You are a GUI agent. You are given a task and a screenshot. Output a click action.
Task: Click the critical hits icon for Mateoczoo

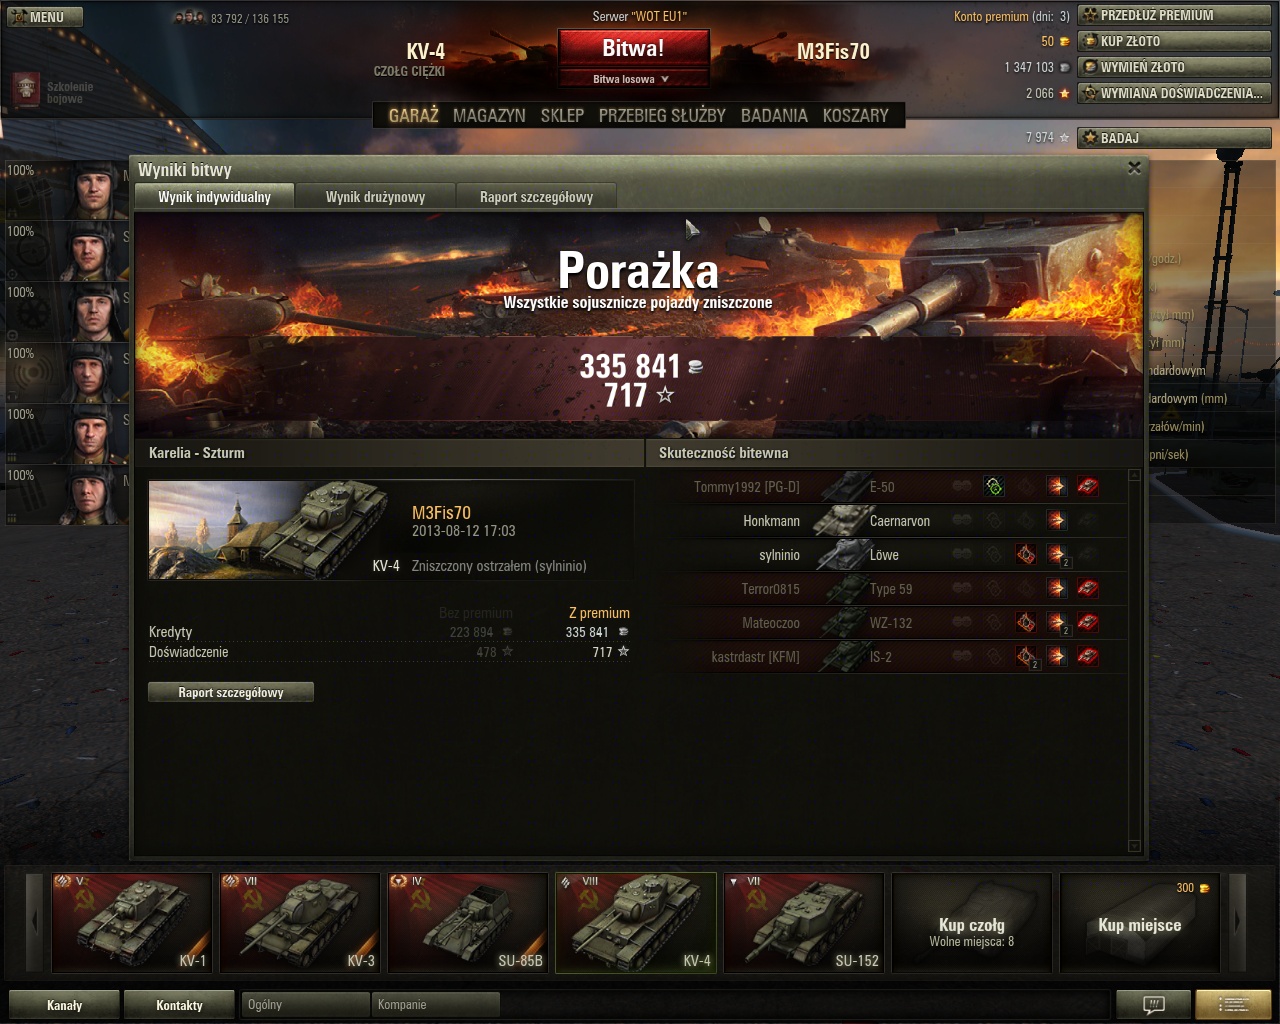tap(1026, 623)
